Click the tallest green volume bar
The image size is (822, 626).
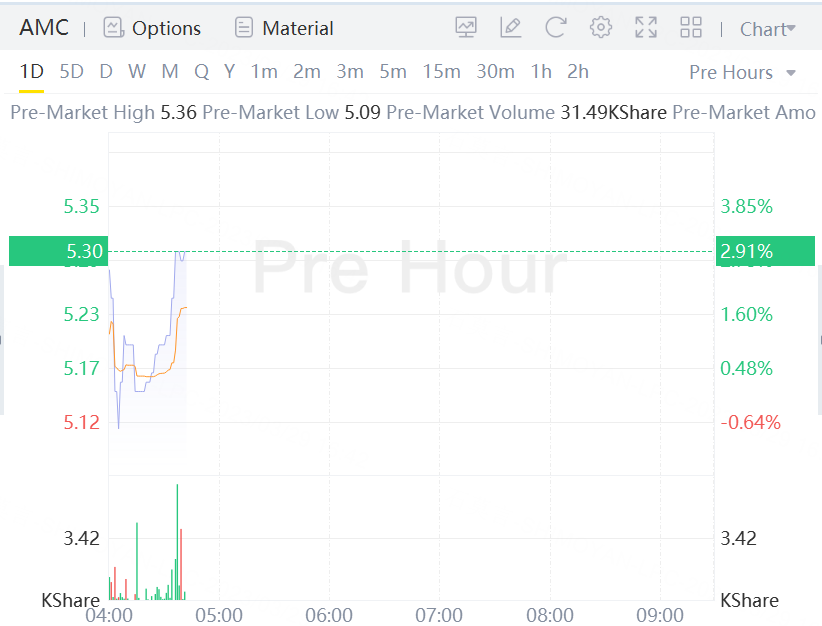pyautogui.click(x=177, y=540)
